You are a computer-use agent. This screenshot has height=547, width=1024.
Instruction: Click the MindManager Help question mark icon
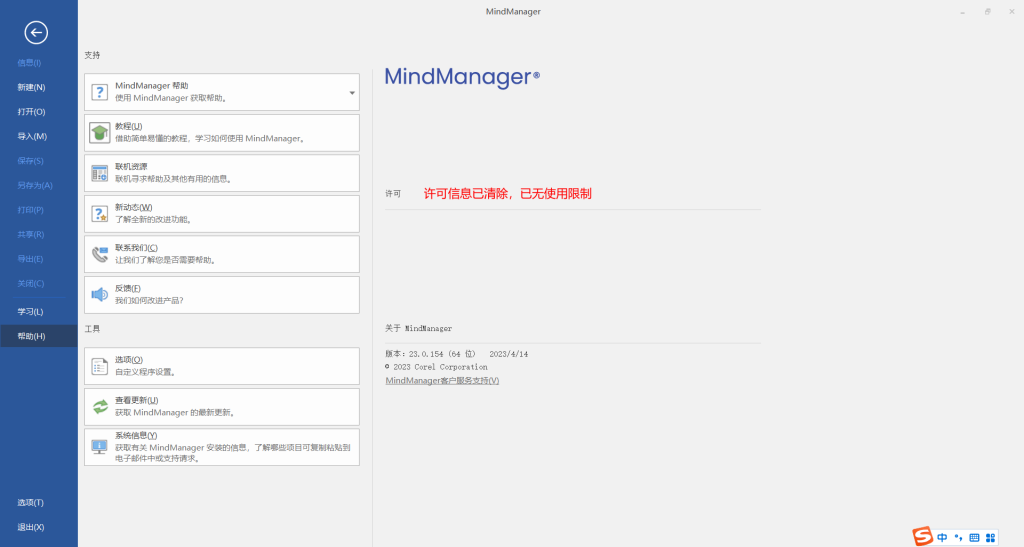click(99, 92)
